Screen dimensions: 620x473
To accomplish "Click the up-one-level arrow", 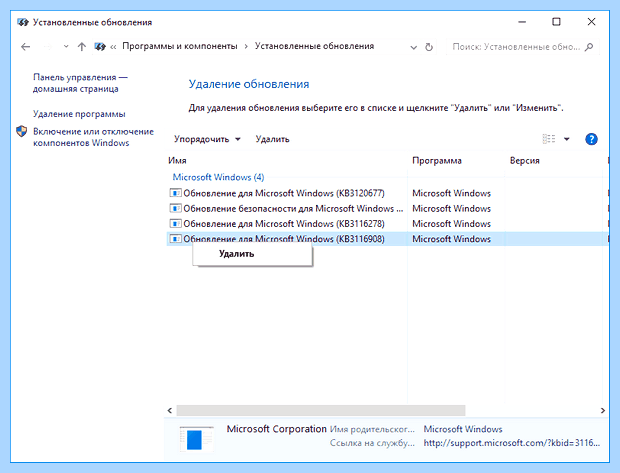I will pos(82,47).
